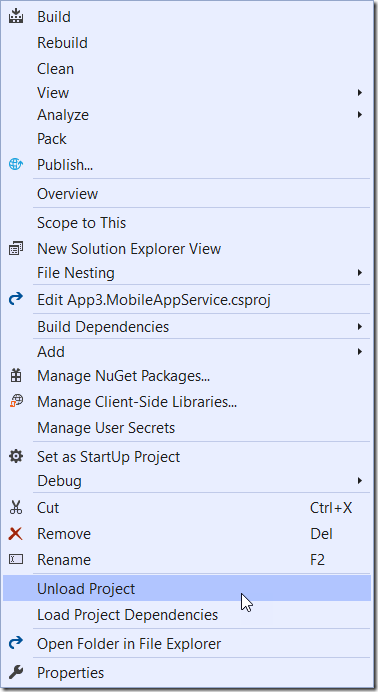Click the Rename icon

[x=16, y=560]
